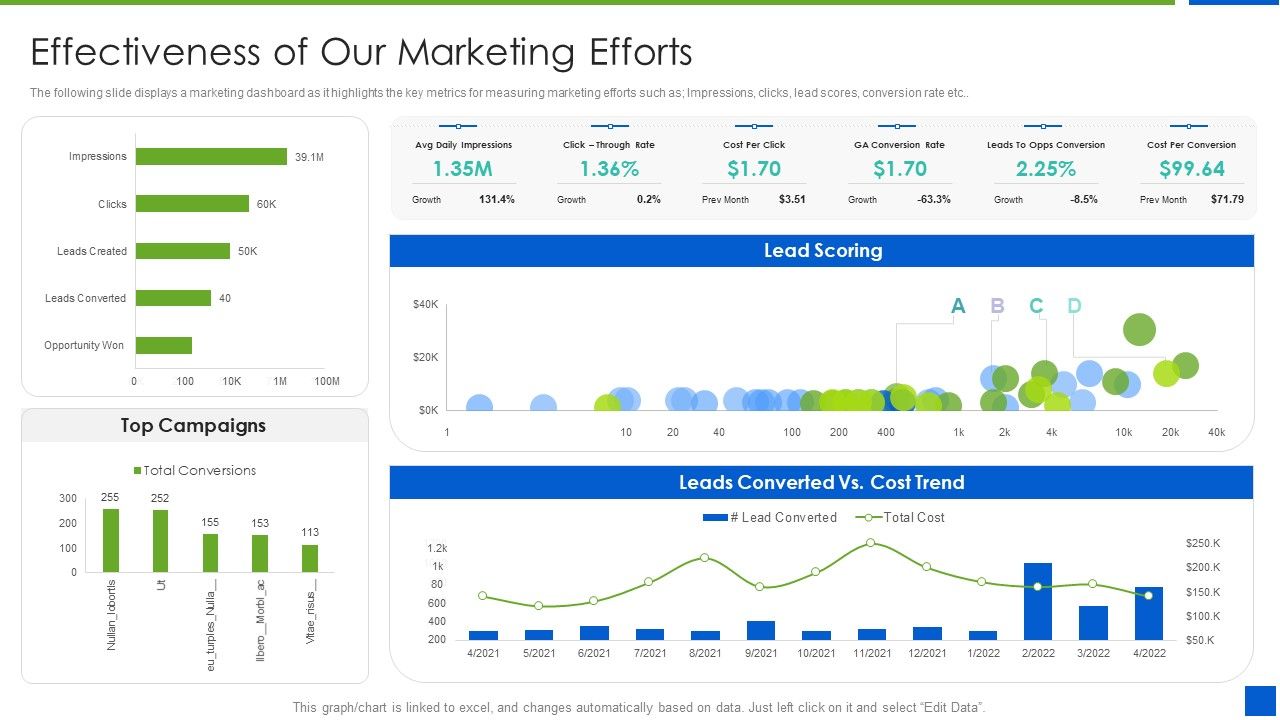Viewport: 1280px width, 720px height.
Task: Select the Impressions 39.1M bar
Action: pyautogui.click(x=211, y=156)
